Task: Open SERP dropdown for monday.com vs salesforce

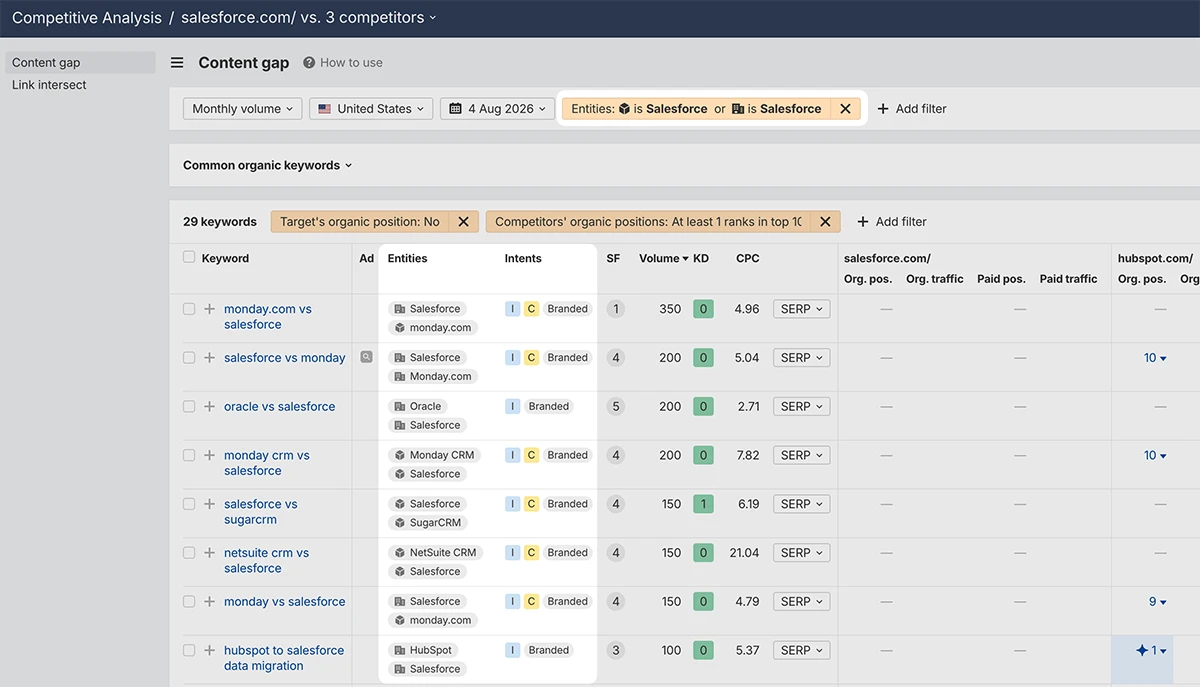Action: [x=802, y=309]
